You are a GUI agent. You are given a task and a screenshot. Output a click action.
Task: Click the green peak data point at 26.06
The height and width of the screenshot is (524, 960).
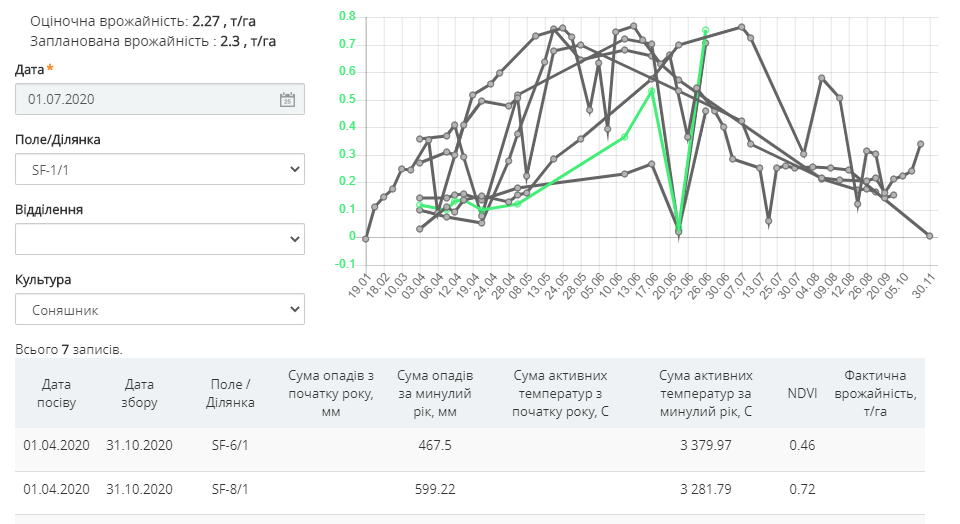(705, 31)
